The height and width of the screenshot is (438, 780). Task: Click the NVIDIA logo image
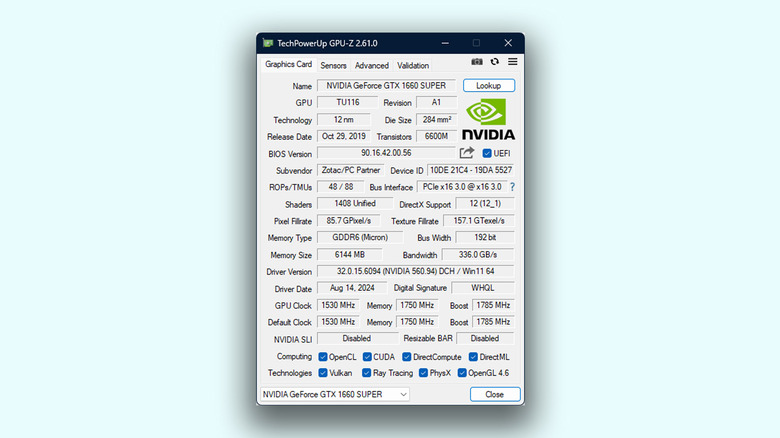pyautogui.click(x=488, y=119)
